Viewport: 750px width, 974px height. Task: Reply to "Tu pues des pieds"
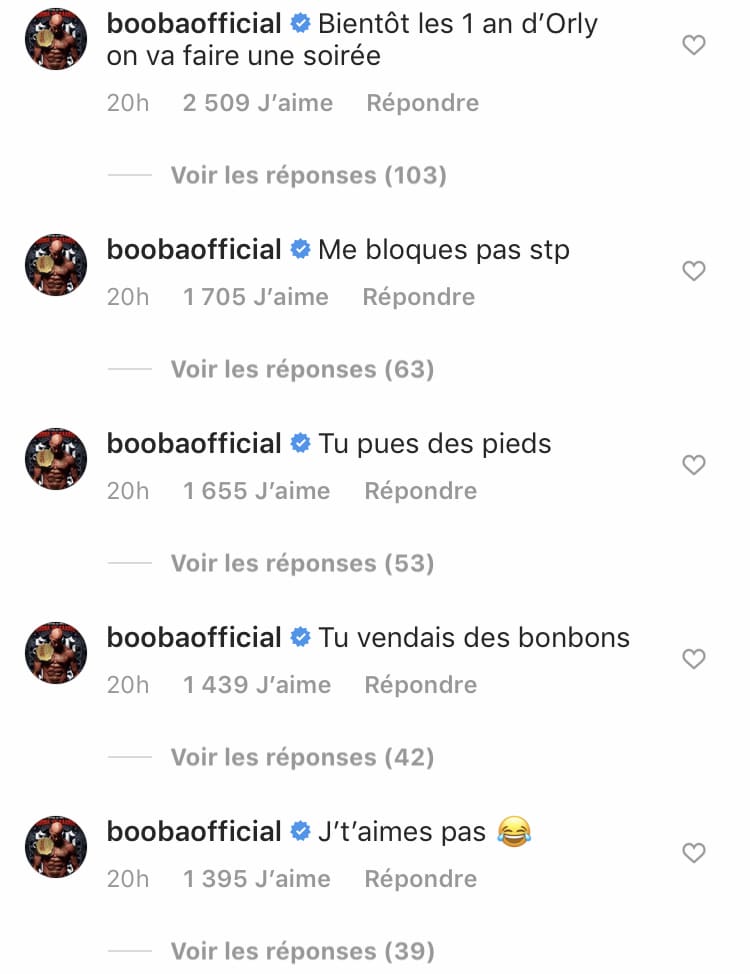click(420, 491)
